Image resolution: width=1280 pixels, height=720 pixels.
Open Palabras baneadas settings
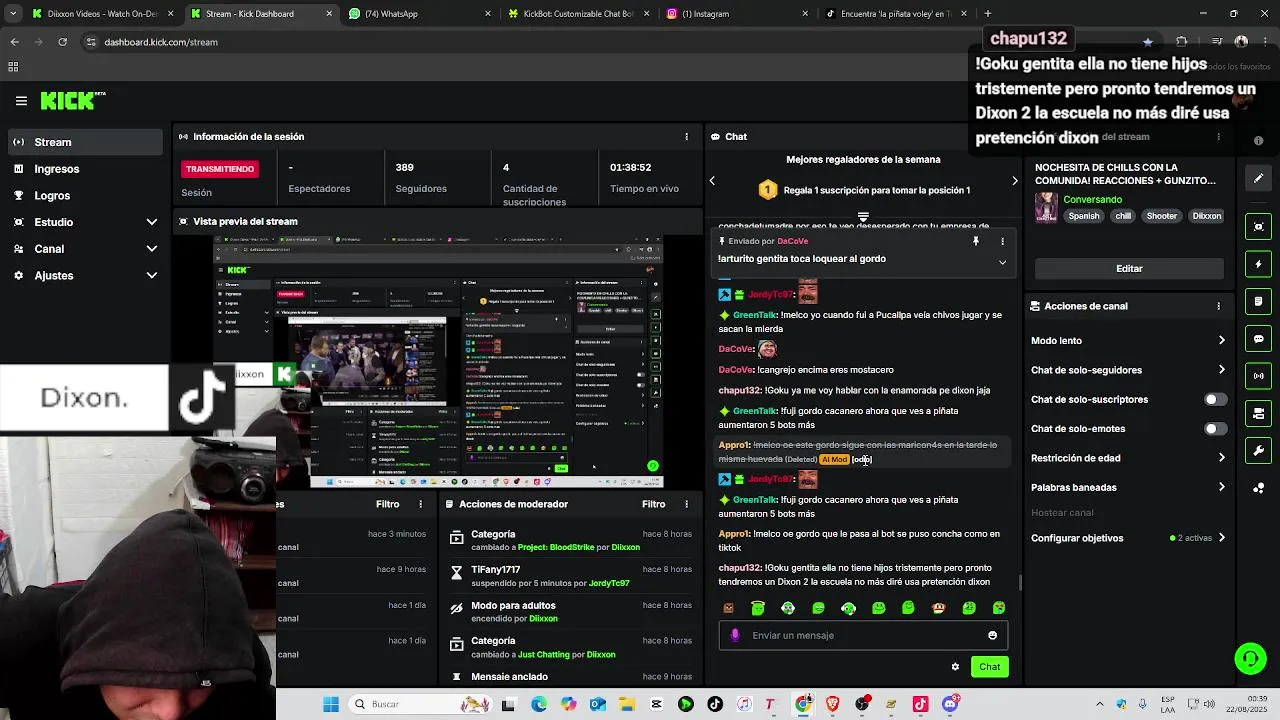pyautogui.click(x=1128, y=488)
